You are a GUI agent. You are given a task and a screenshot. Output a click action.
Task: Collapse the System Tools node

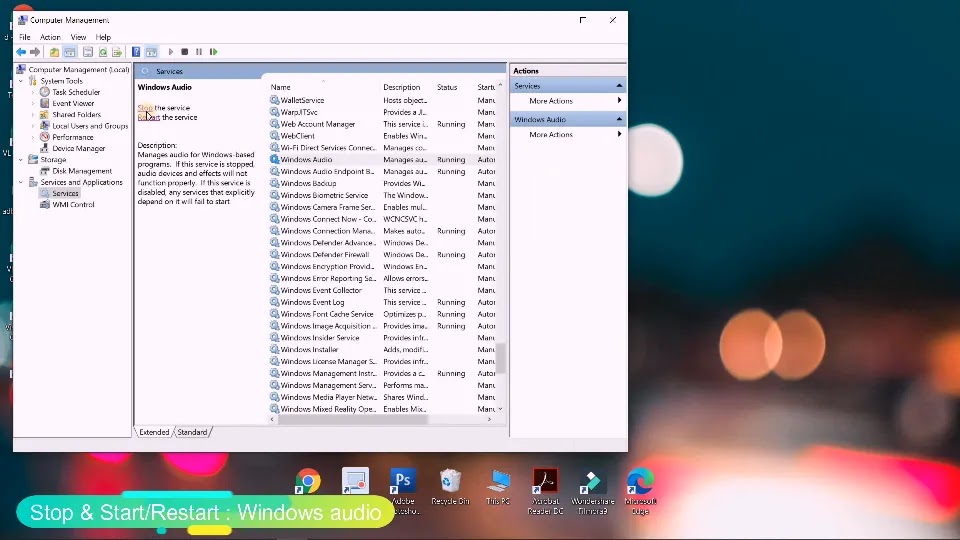21,81
